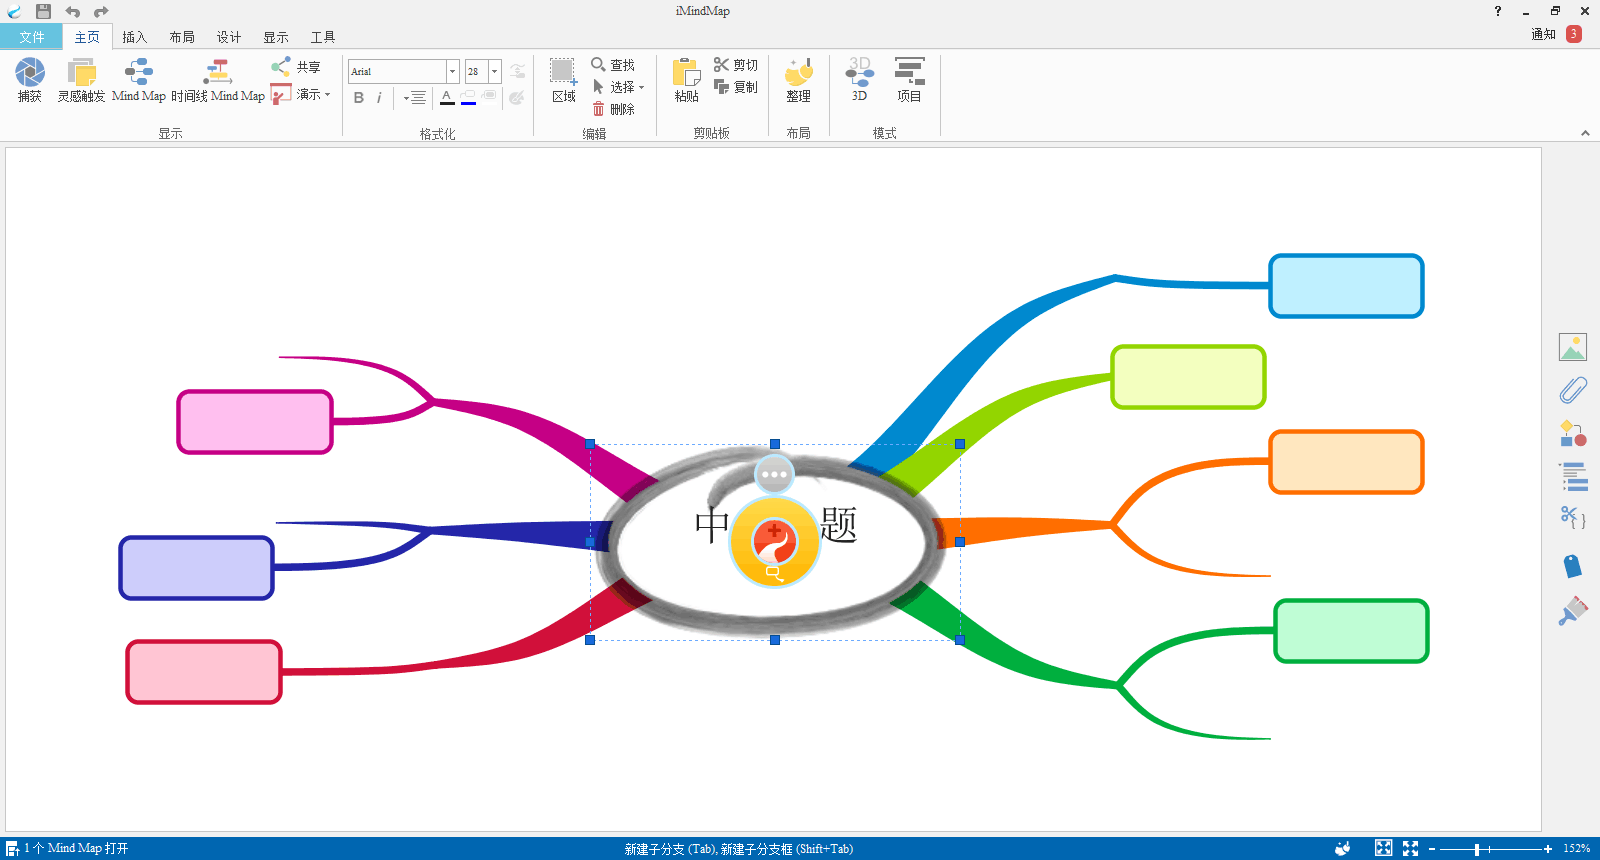Click 复制 copy button
This screenshot has height=860, width=1600.
(x=736, y=87)
